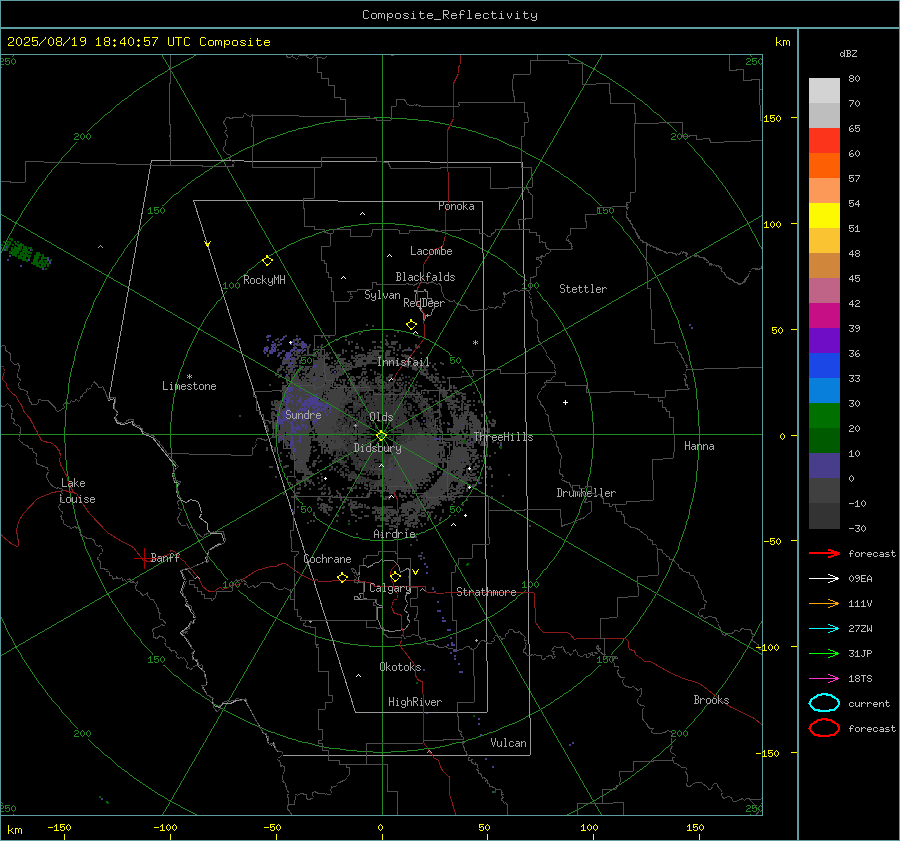Click the magenta 39–42 dBZ color swatch

(824, 316)
